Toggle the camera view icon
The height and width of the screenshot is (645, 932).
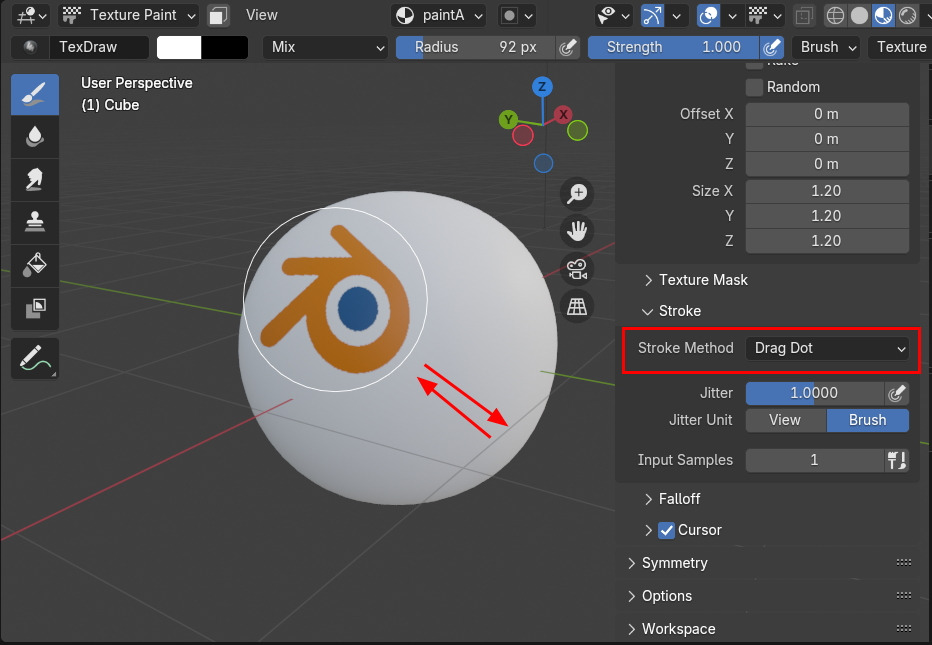(x=577, y=269)
